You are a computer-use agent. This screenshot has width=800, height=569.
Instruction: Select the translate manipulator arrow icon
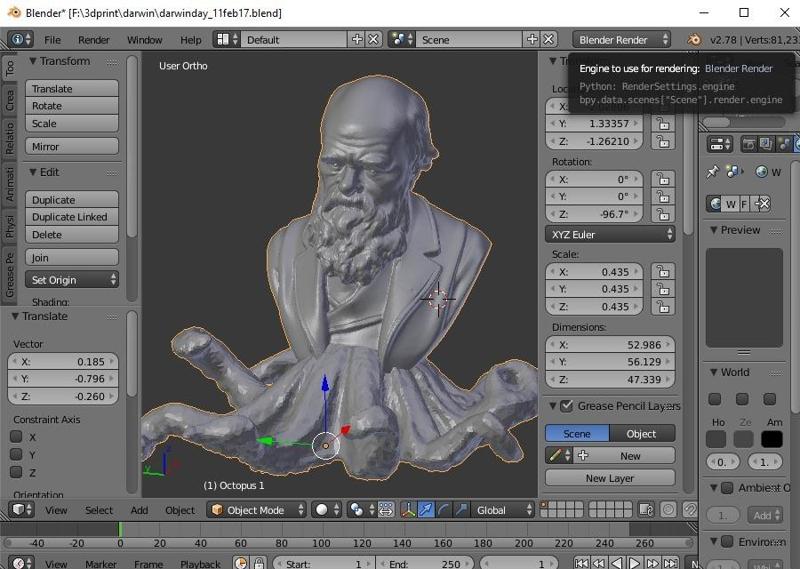426,510
